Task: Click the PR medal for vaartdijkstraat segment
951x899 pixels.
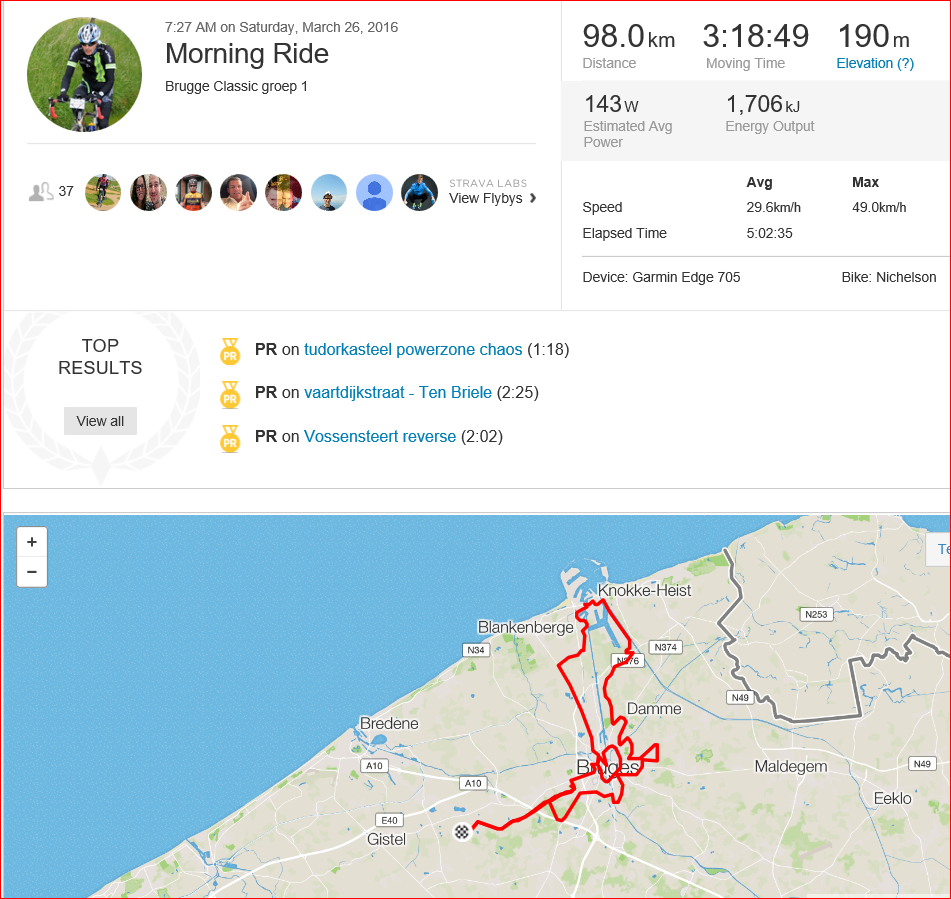Action: pos(230,394)
